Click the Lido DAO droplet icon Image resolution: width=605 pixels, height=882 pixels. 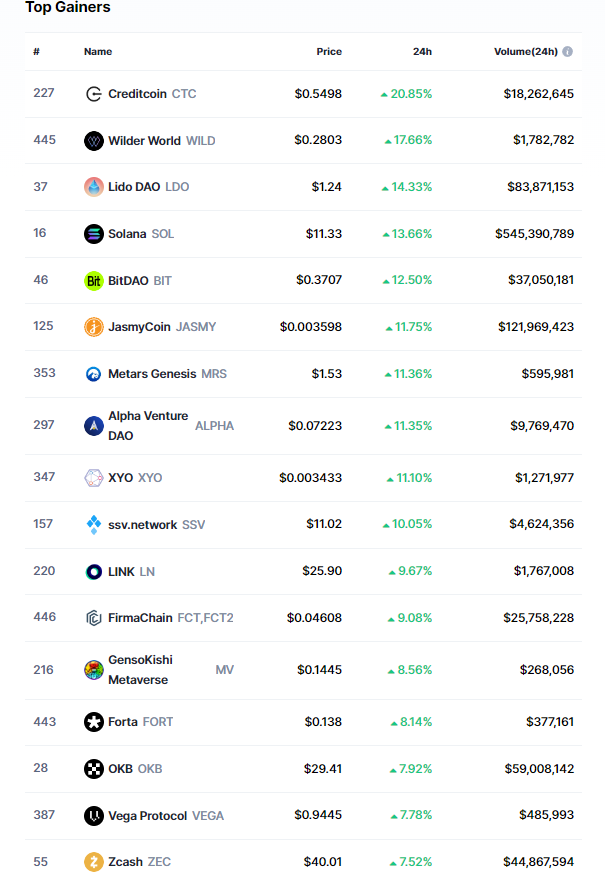click(93, 187)
